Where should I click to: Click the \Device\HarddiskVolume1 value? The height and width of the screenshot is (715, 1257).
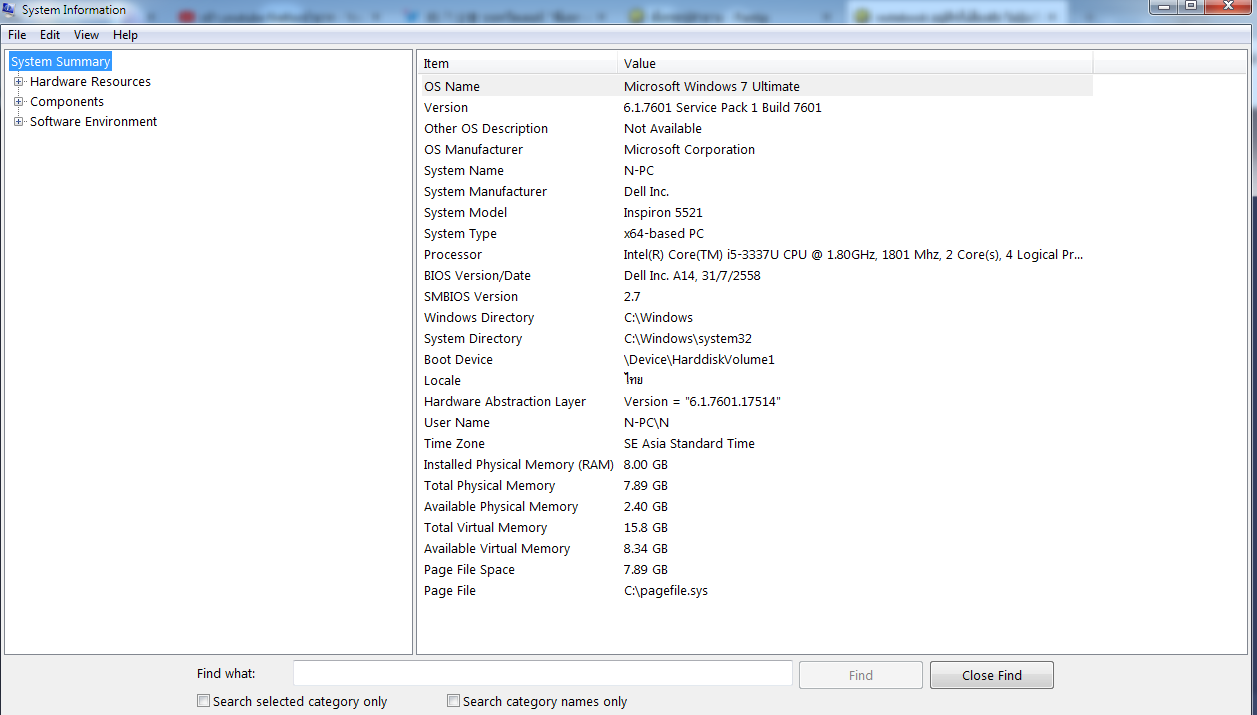[x=699, y=360]
